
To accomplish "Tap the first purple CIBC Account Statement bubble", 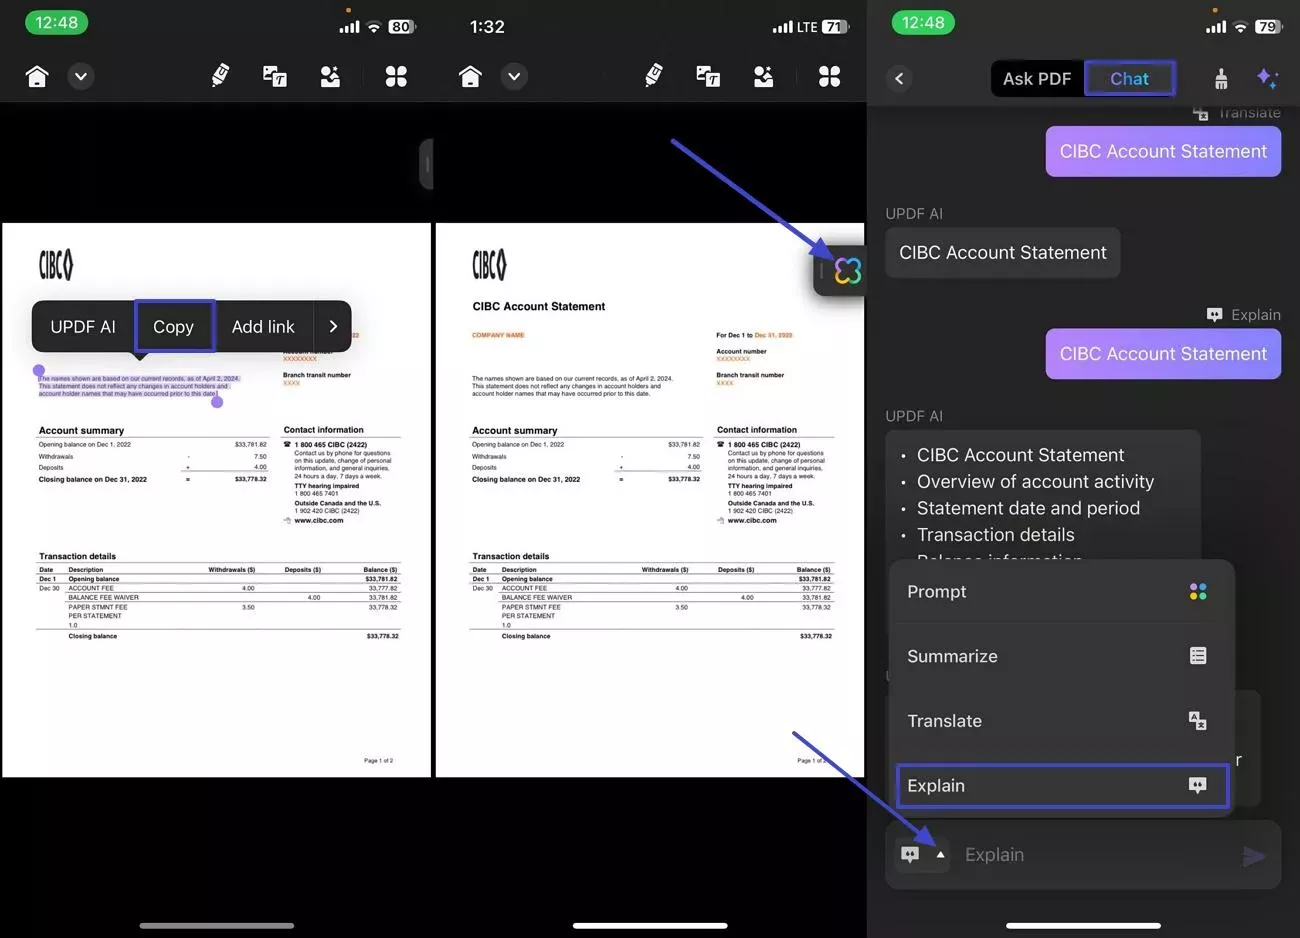I will (1163, 152).
